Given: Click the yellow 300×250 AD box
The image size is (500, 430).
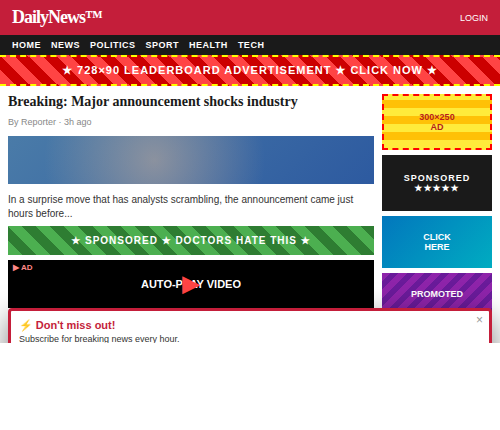Looking at the screenshot, I should point(437,122).
